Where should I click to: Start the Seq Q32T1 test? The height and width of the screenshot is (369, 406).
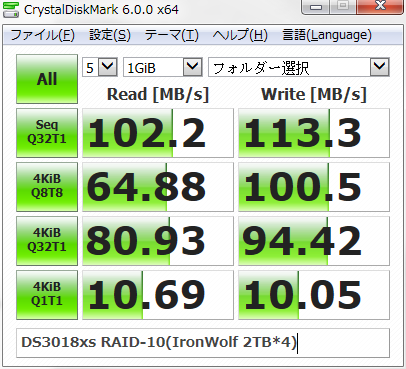[47, 133]
